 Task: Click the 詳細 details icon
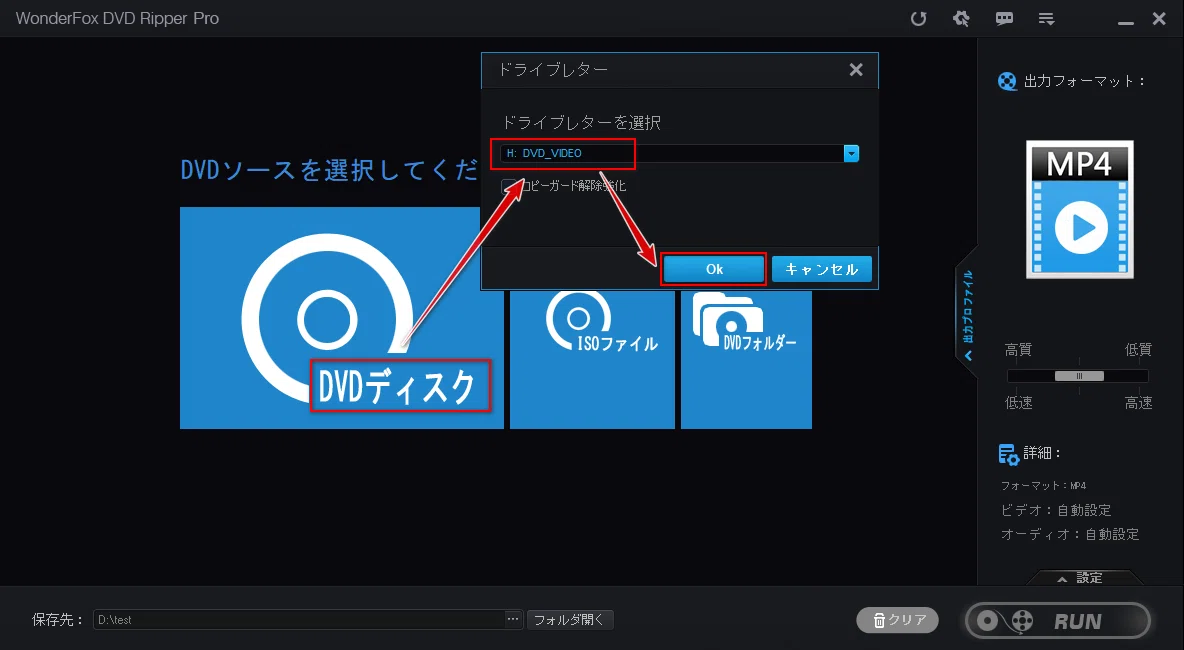point(1009,454)
